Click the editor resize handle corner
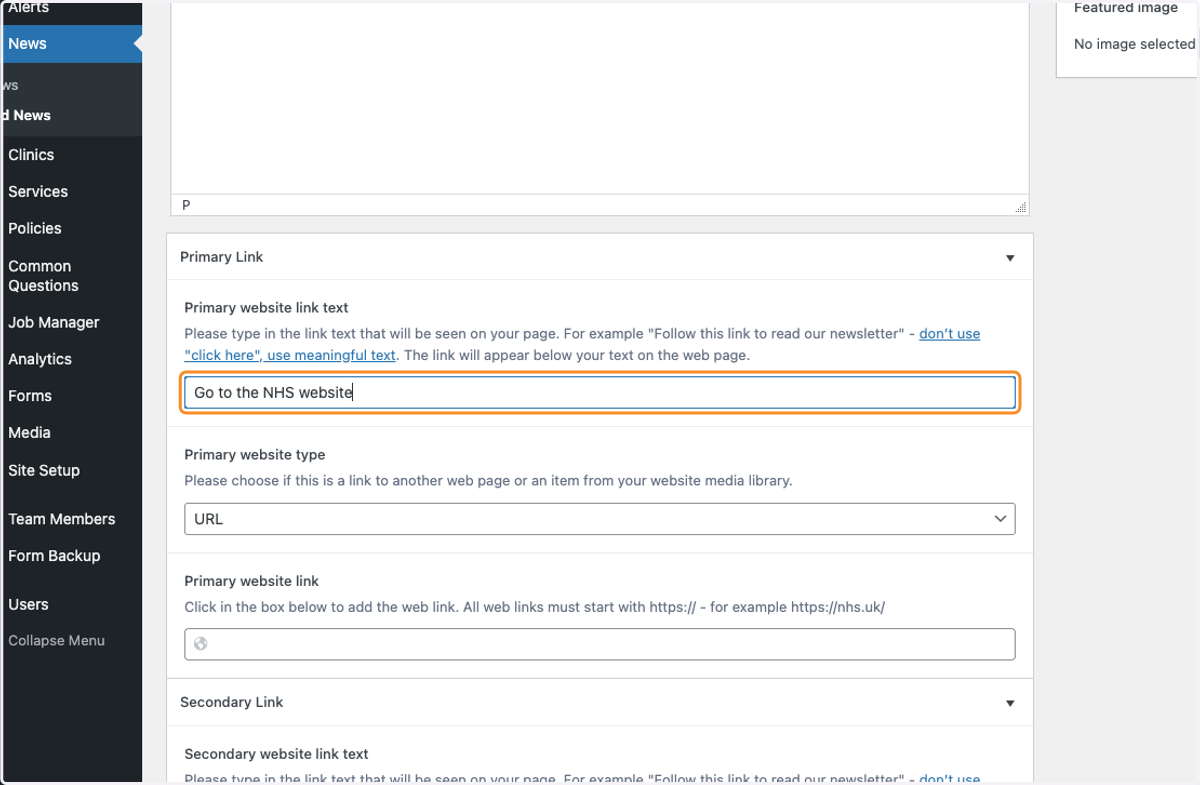This screenshot has height=785, width=1200. click(1021, 207)
